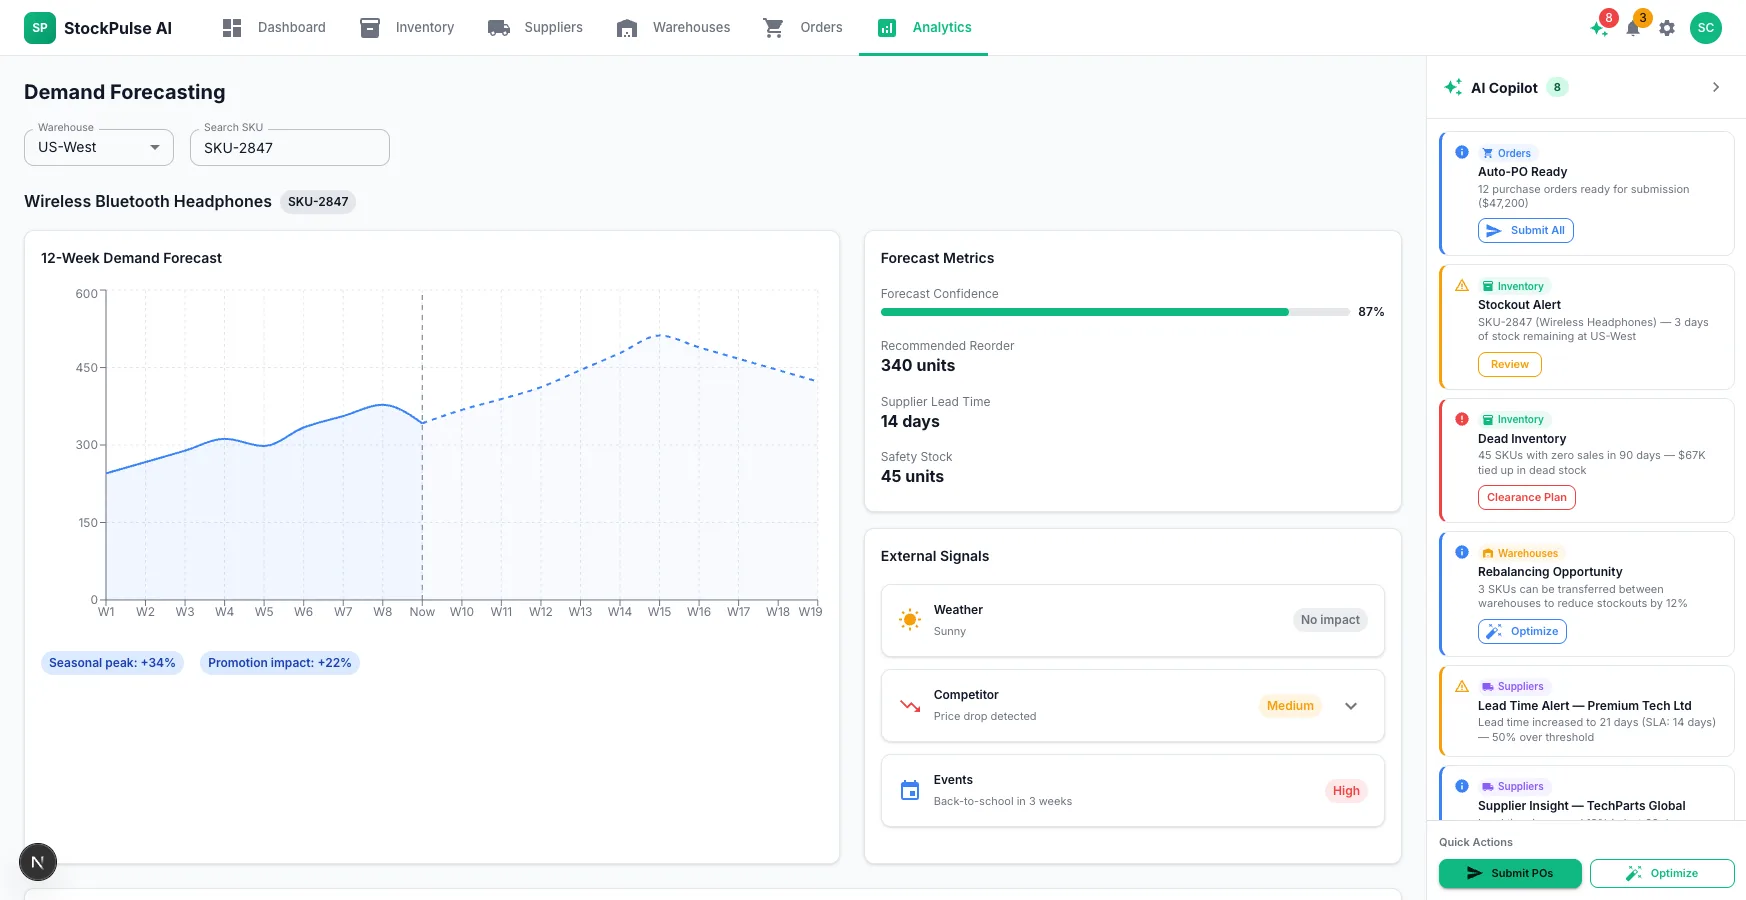Click the No impact weather badge
1746x900 pixels.
1330,620
